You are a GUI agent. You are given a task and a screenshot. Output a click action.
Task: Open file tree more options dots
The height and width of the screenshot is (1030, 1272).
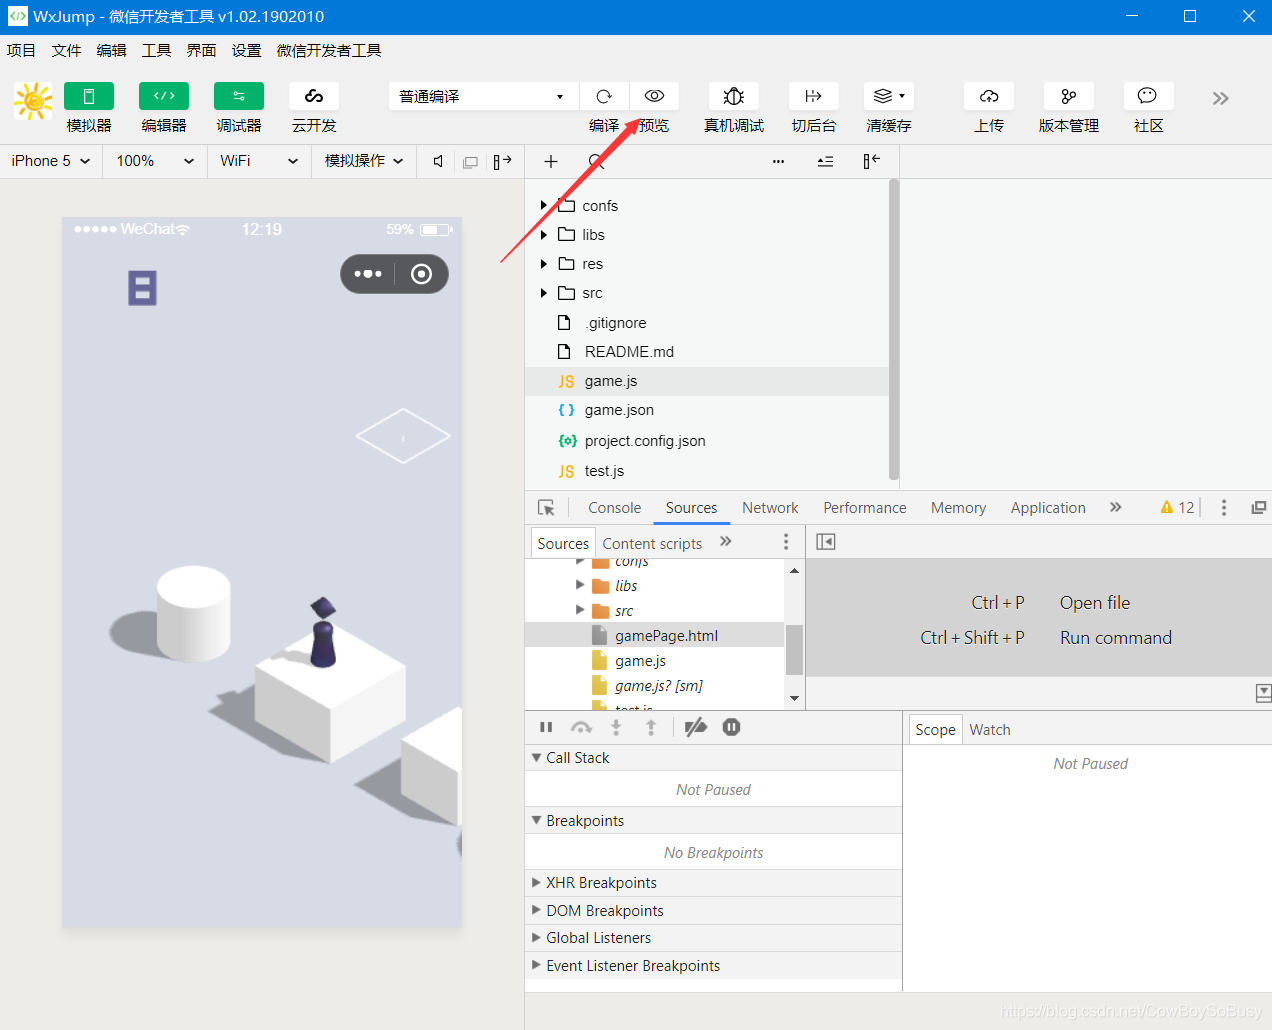pos(778,161)
